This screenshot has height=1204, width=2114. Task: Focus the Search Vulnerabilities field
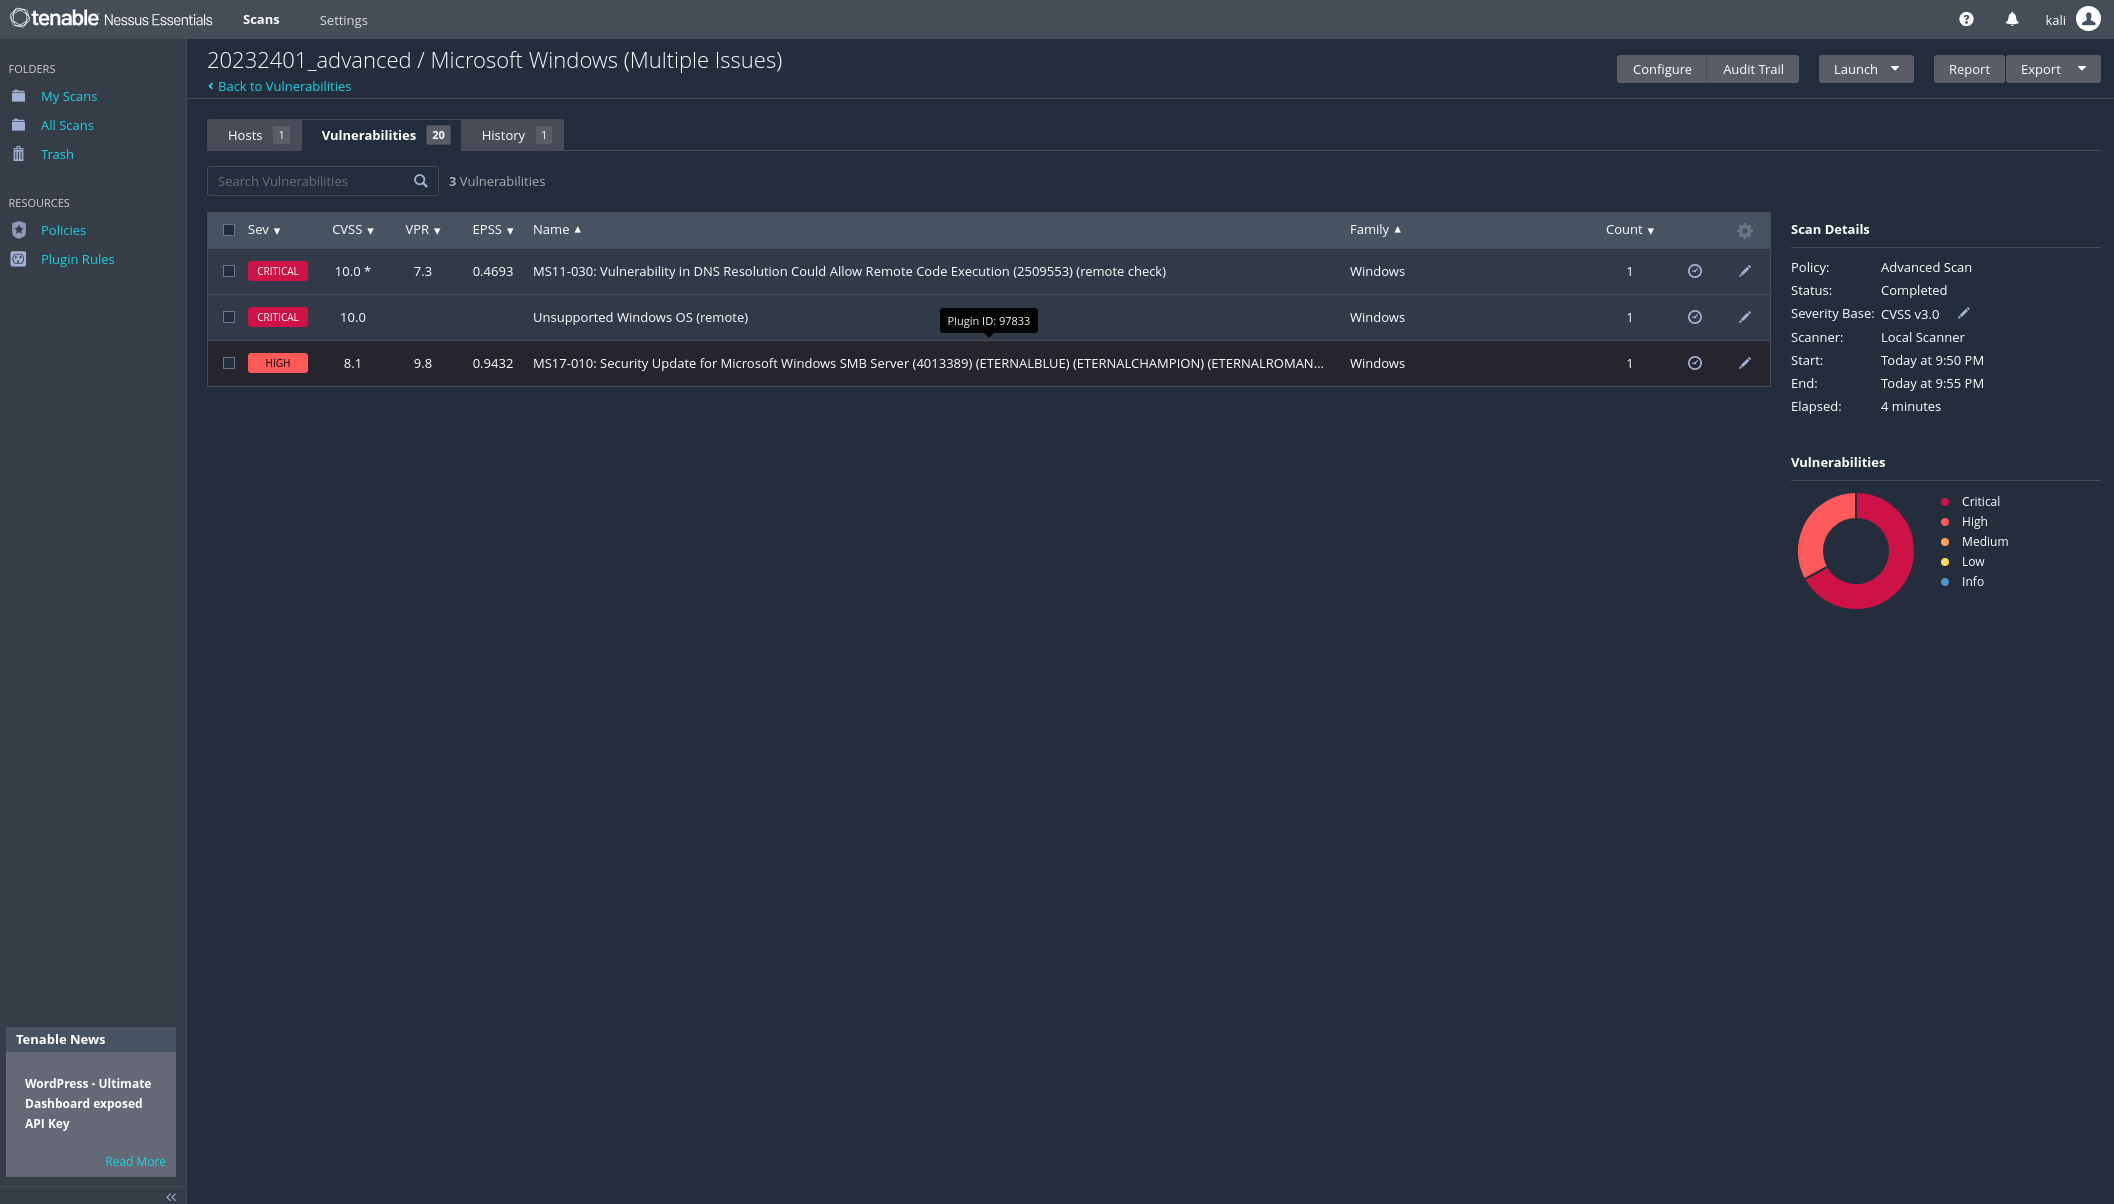310,181
